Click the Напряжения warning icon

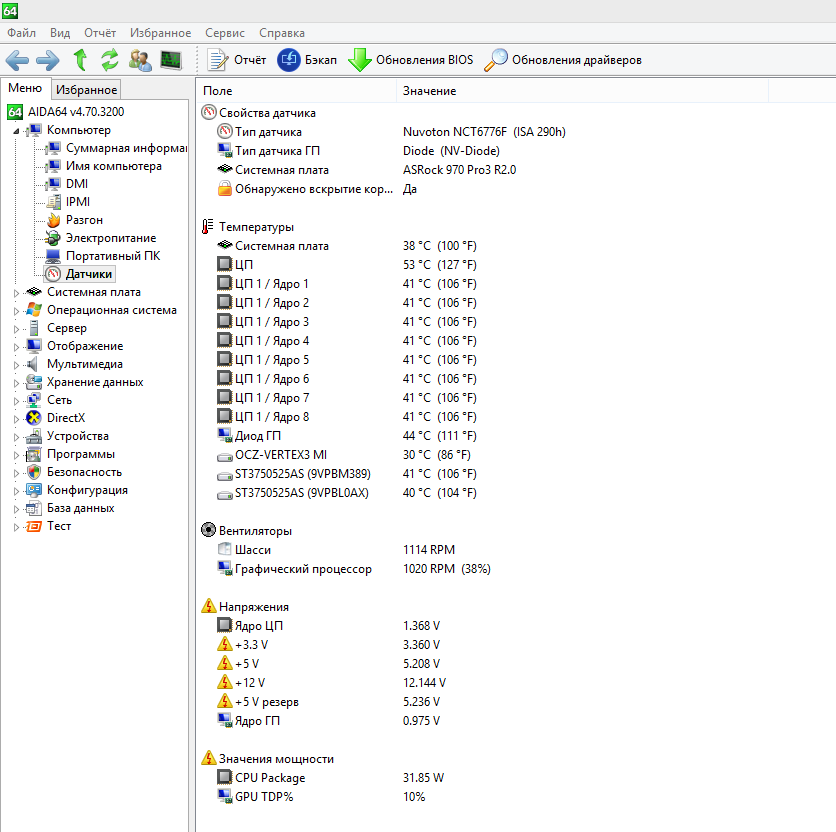click(x=208, y=606)
